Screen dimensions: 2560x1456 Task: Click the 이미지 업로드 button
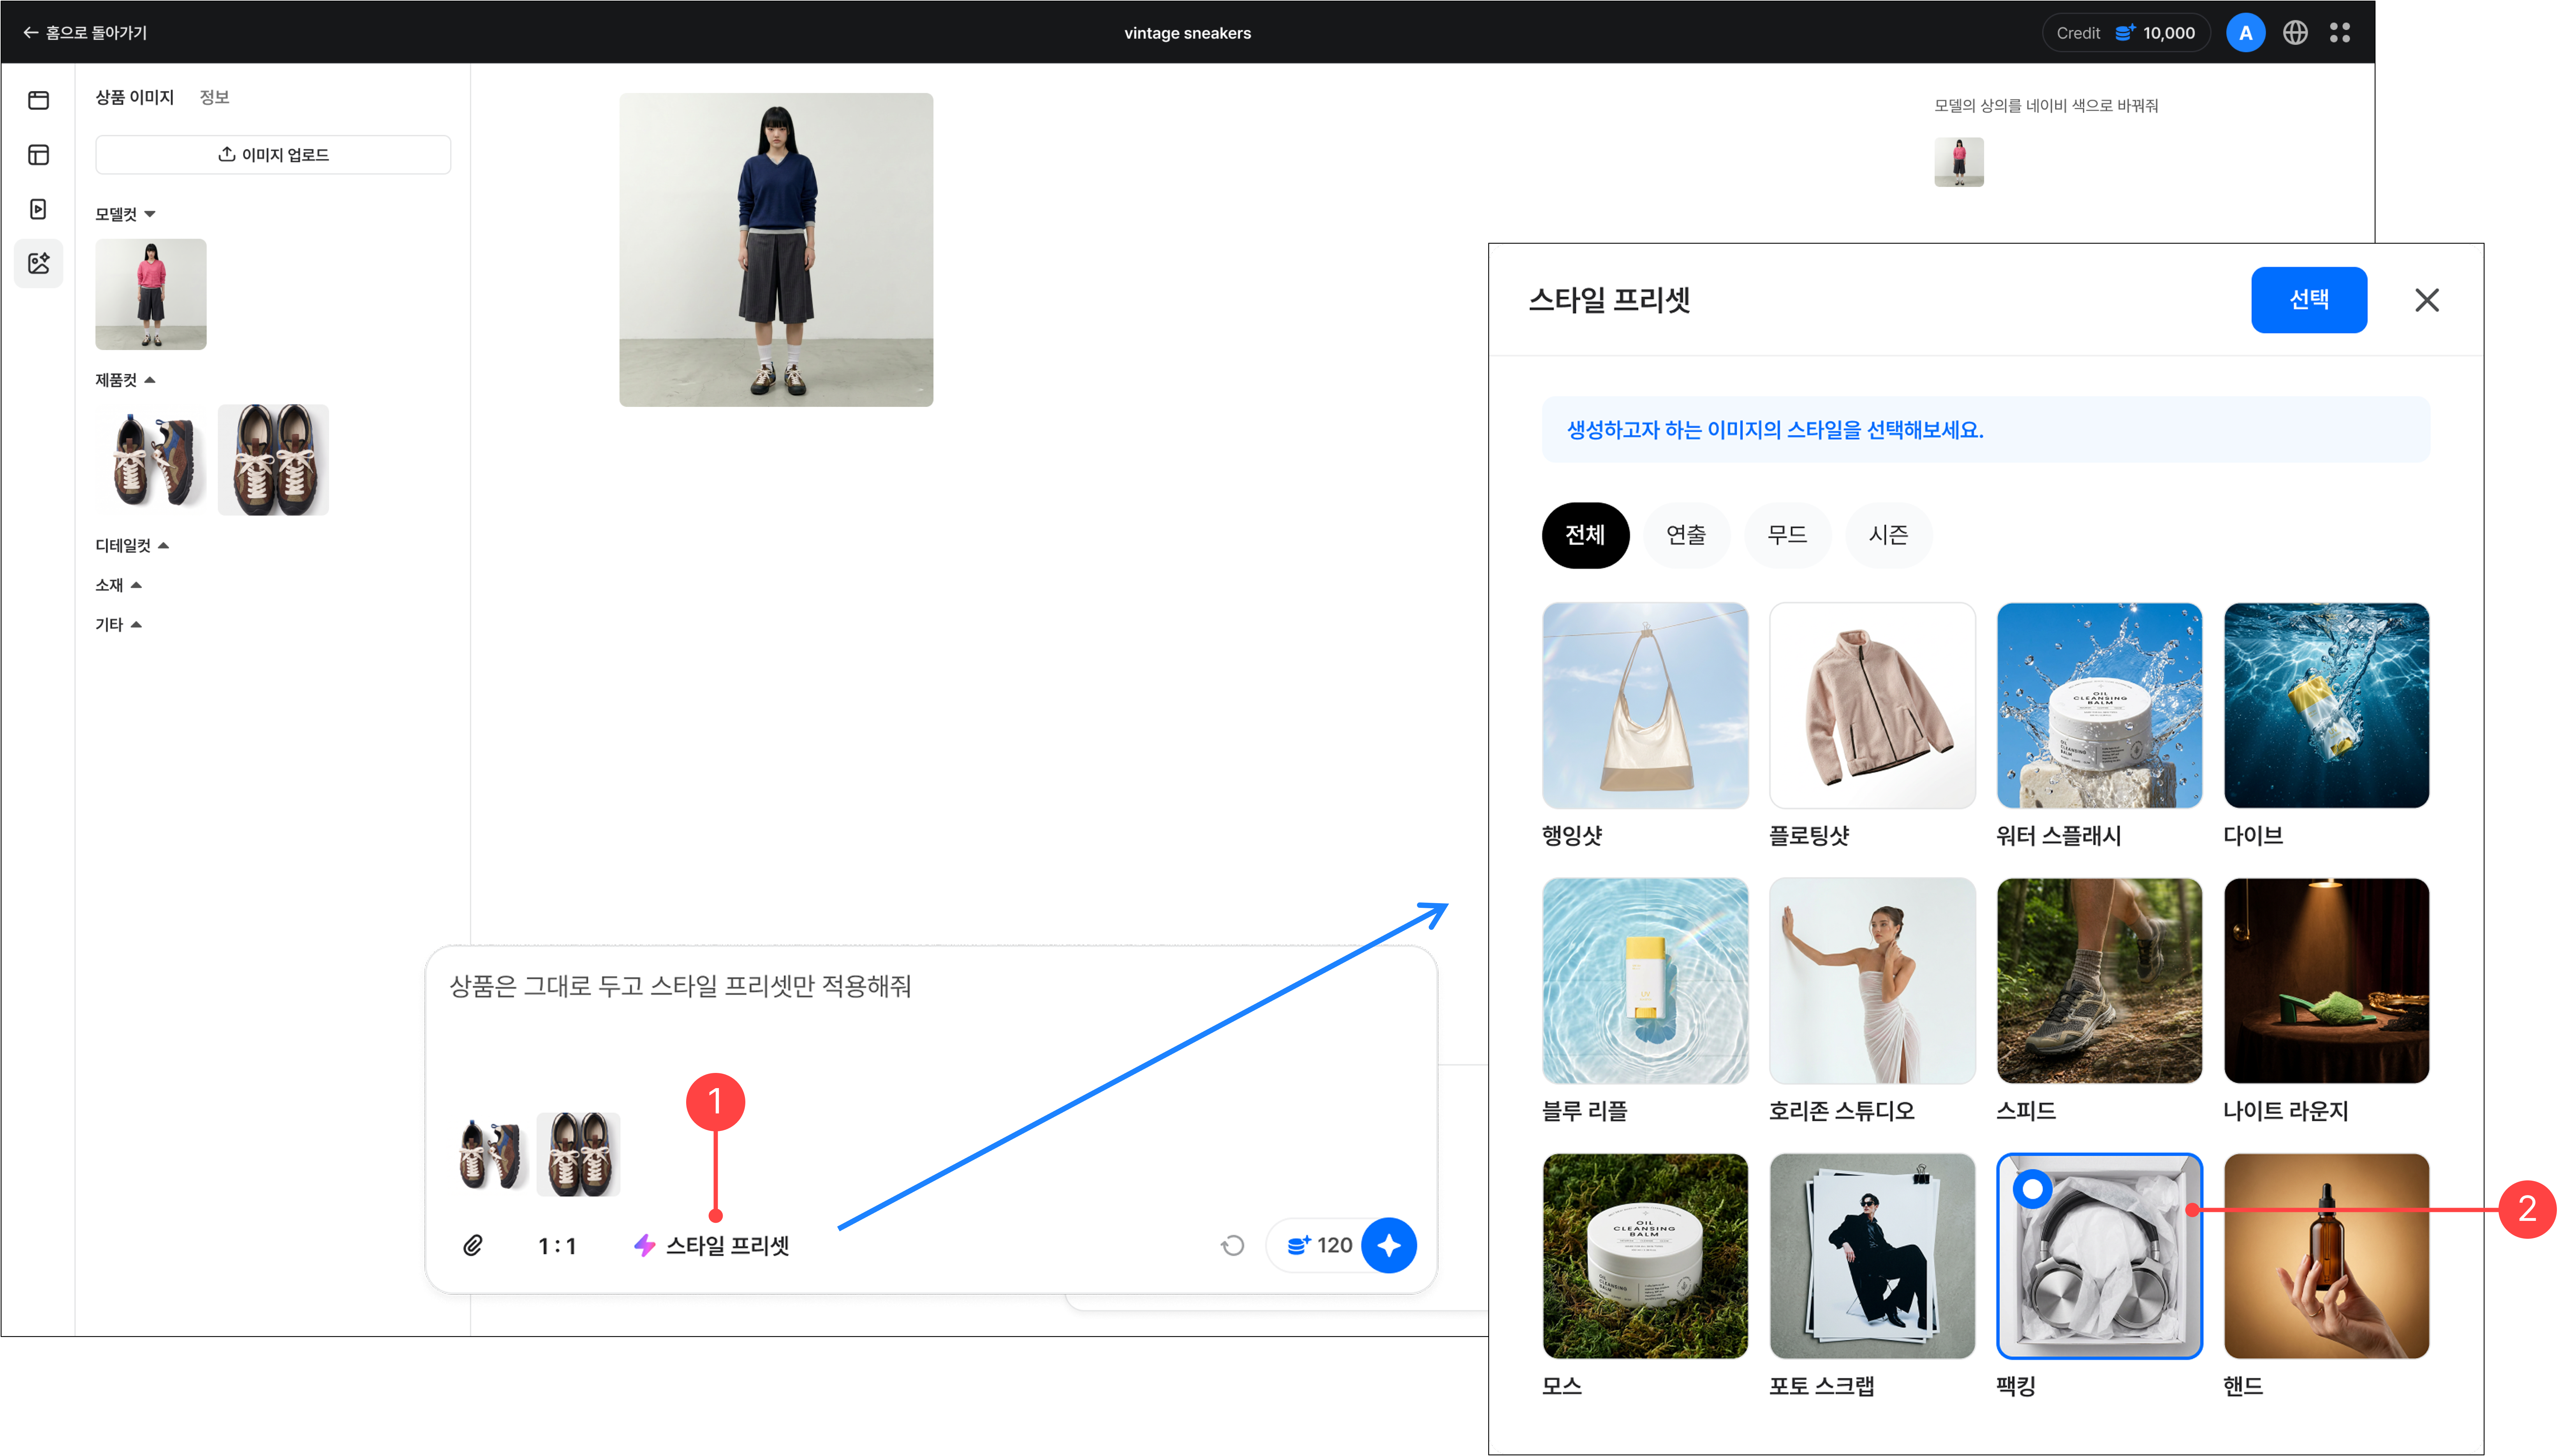(273, 155)
